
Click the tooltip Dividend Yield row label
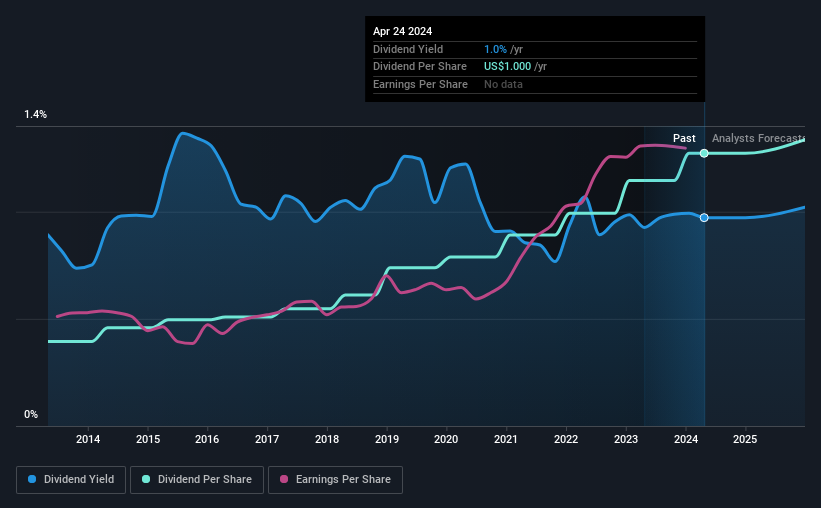coord(408,49)
